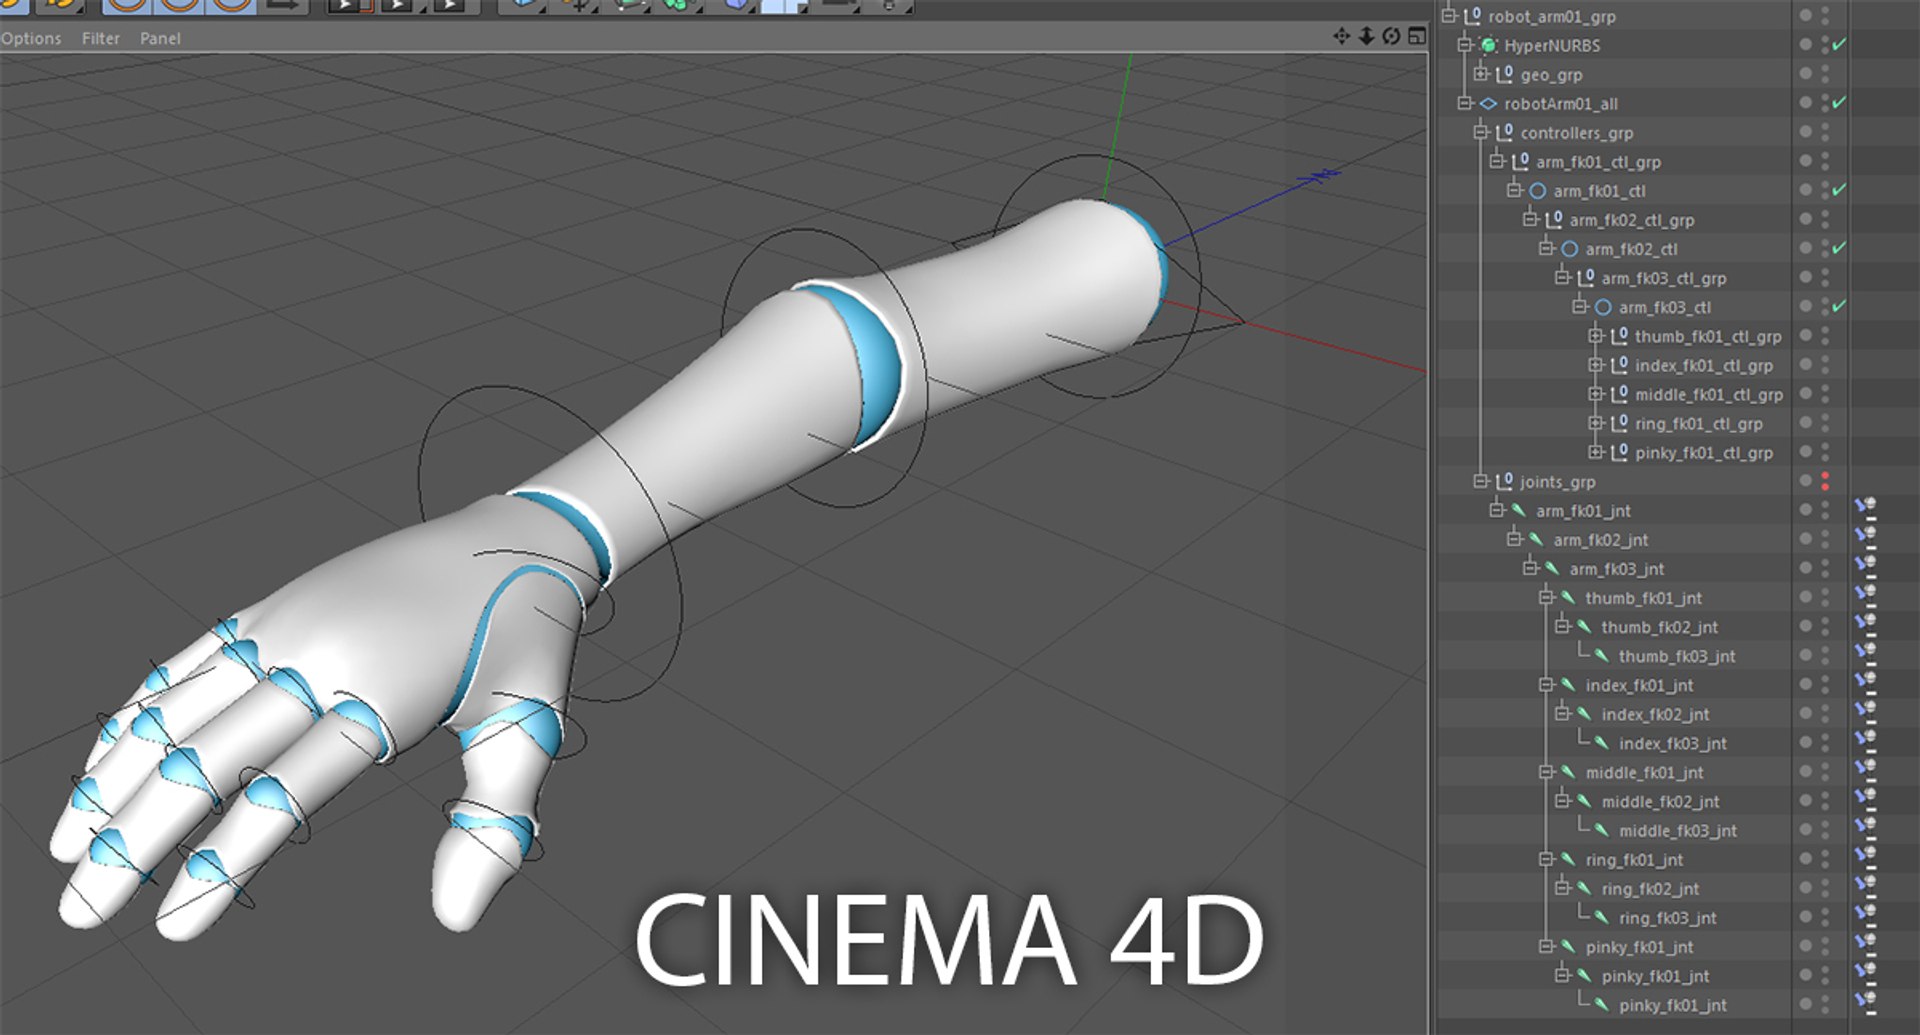The height and width of the screenshot is (1035, 1920).
Task: Toggle the arm_fk03_ctl enable checkmark
Action: pyautogui.click(x=1839, y=307)
